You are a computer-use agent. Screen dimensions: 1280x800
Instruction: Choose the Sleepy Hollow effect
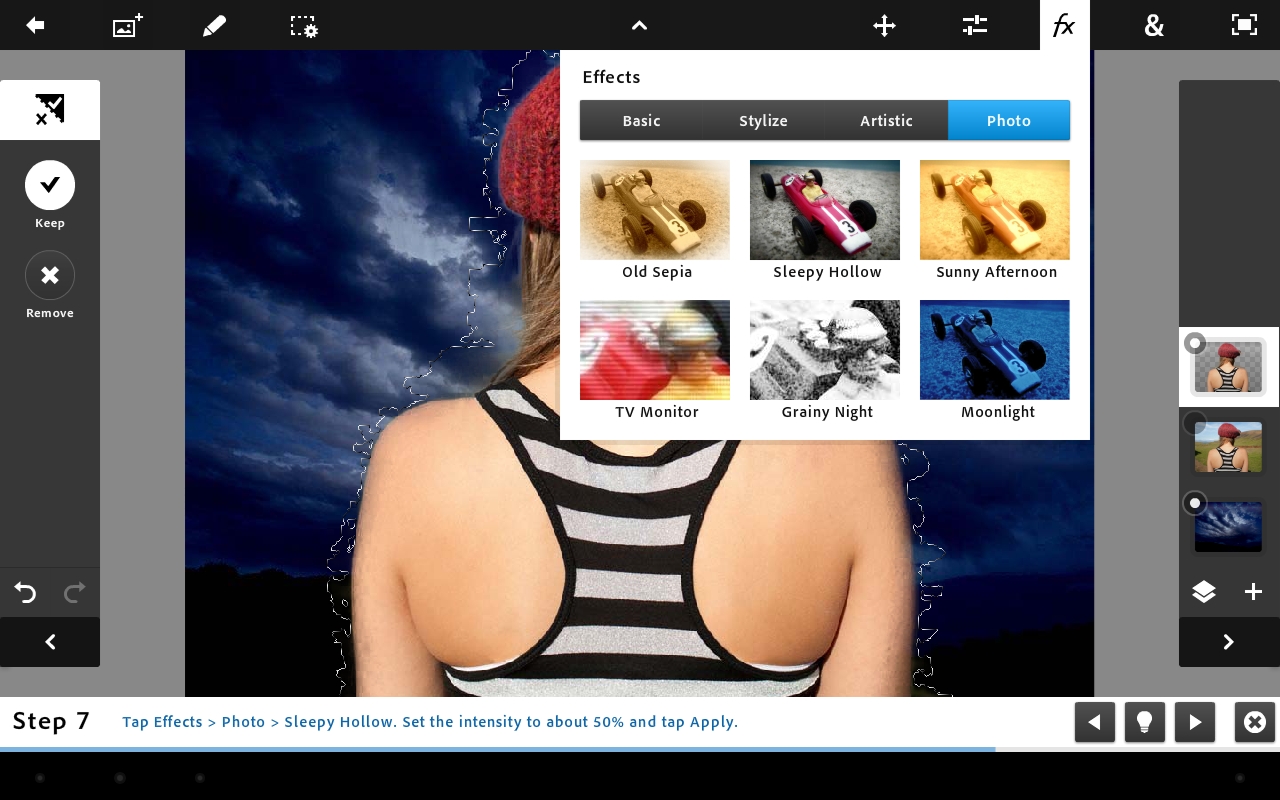(825, 210)
